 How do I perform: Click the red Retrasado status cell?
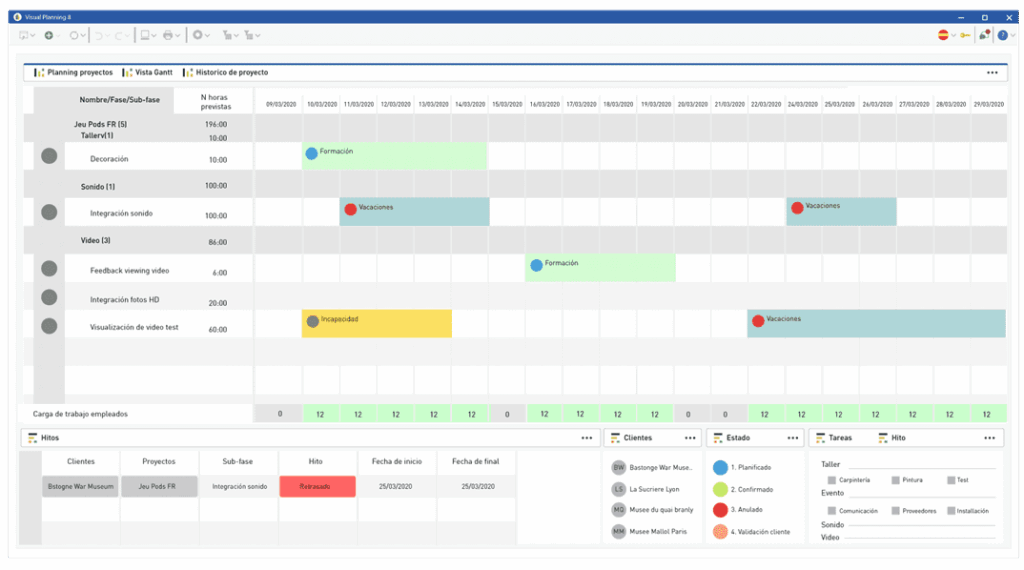pyautogui.click(x=317, y=486)
